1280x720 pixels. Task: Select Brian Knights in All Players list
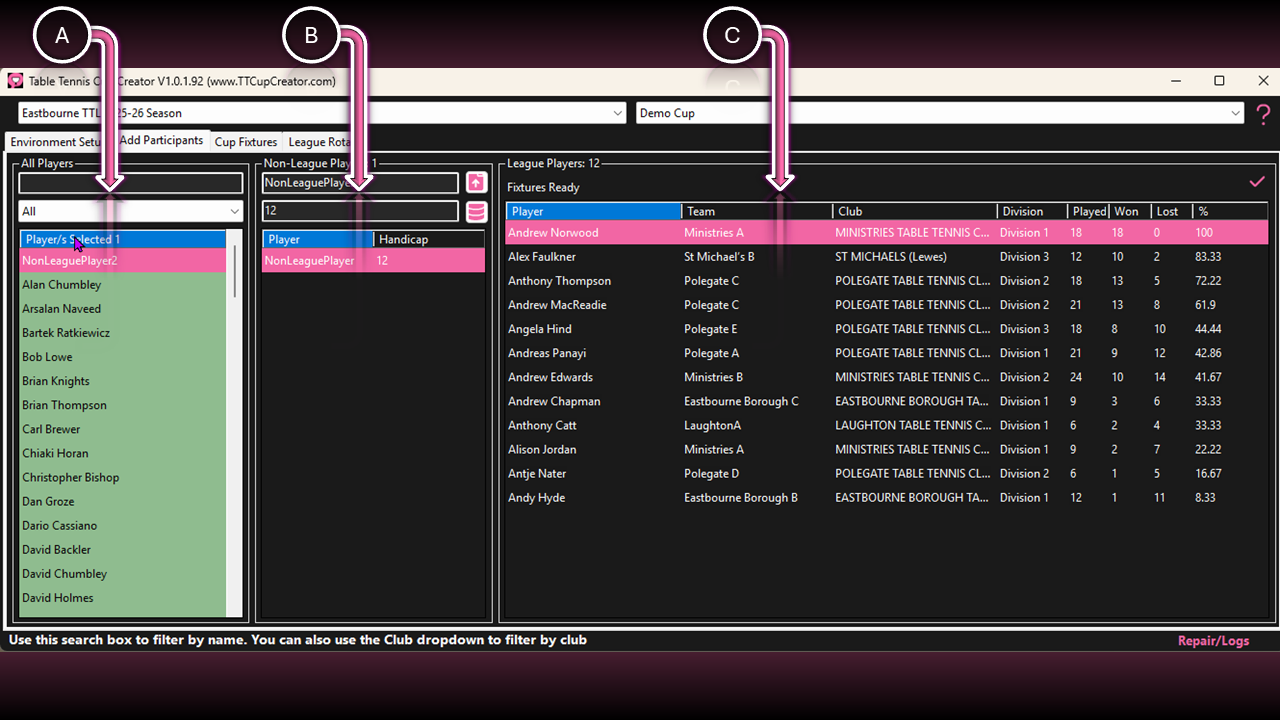pos(123,381)
